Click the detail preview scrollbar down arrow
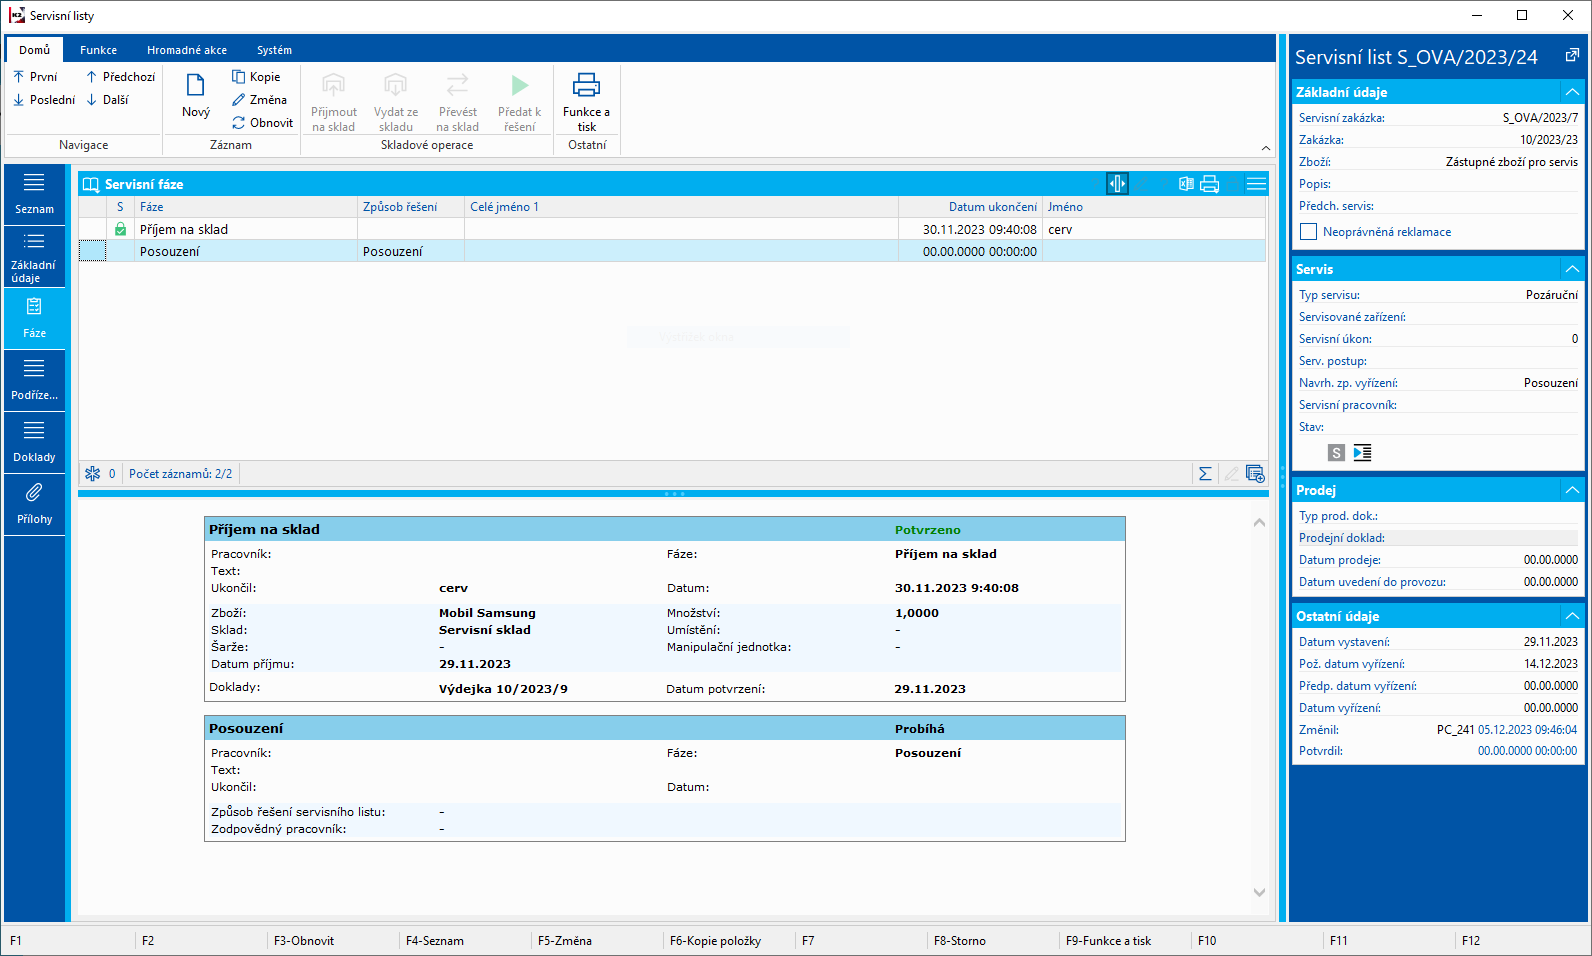This screenshot has width=1592, height=956. click(1259, 892)
